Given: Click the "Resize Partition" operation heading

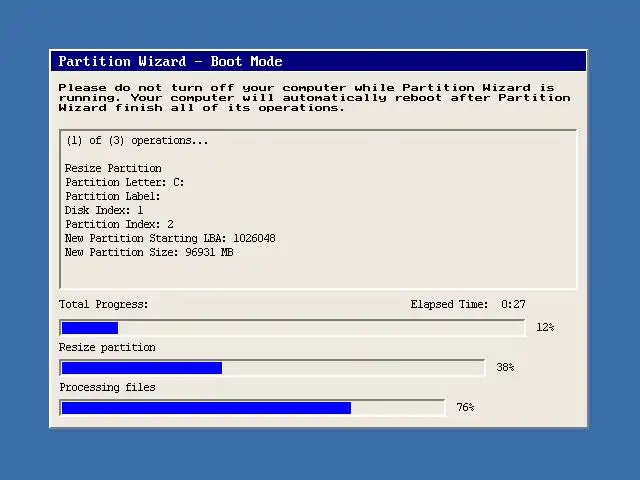Looking at the screenshot, I should click(x=113, y=168).
